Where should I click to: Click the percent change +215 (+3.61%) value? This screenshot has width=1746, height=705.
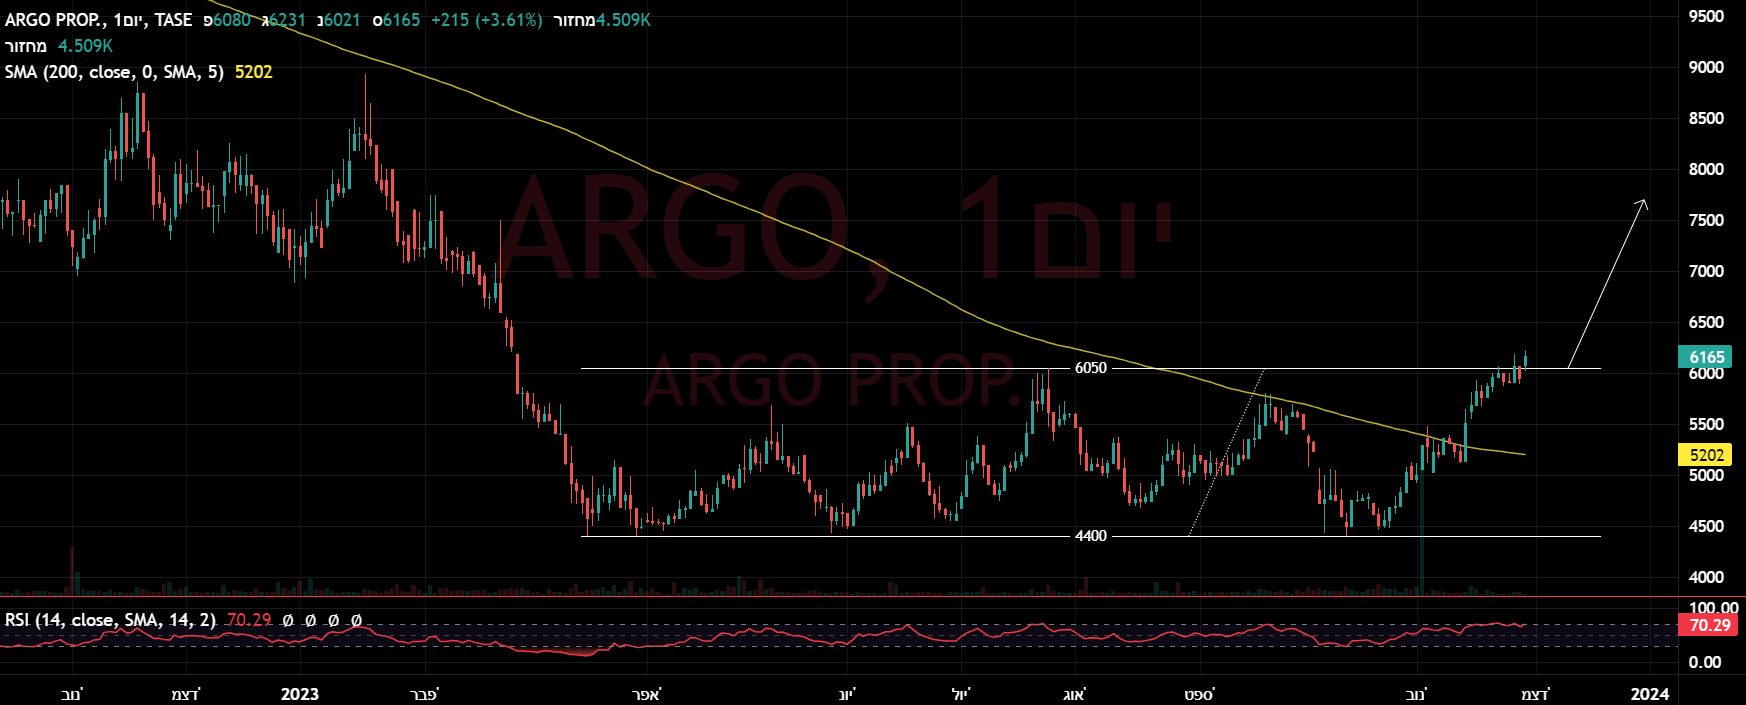pos(486,20)
